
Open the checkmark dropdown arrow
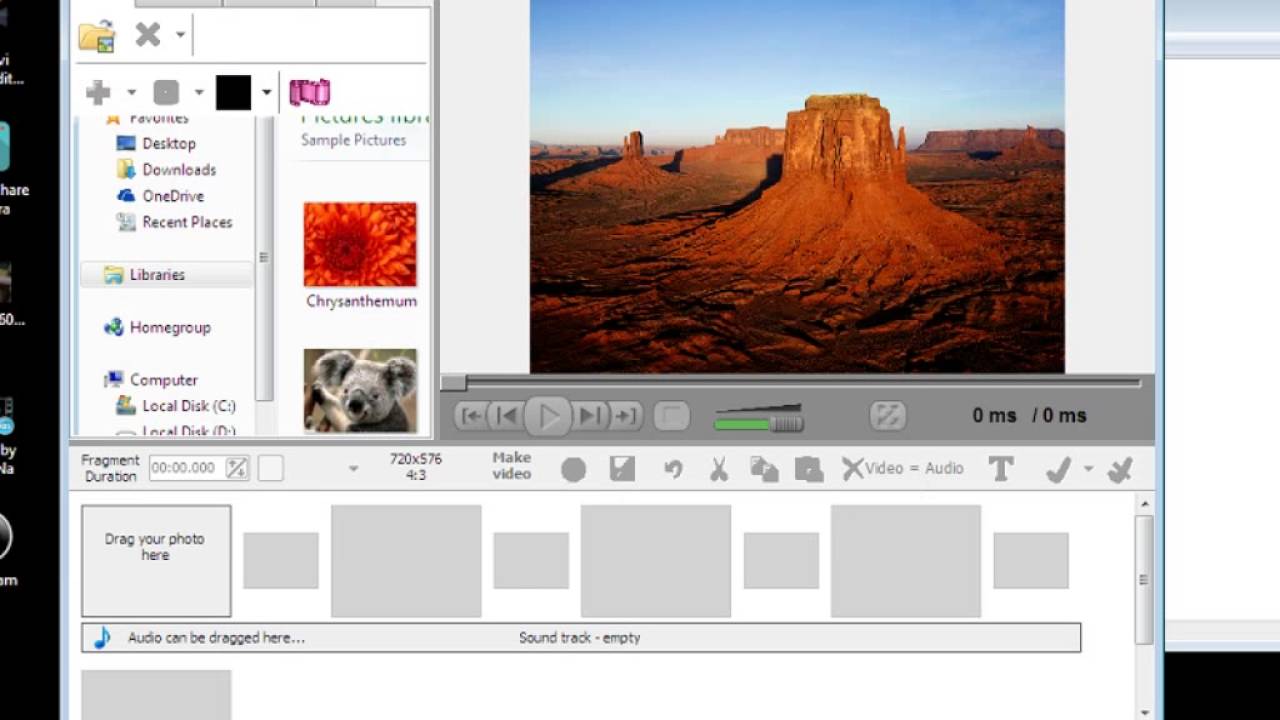point(1088,468)
